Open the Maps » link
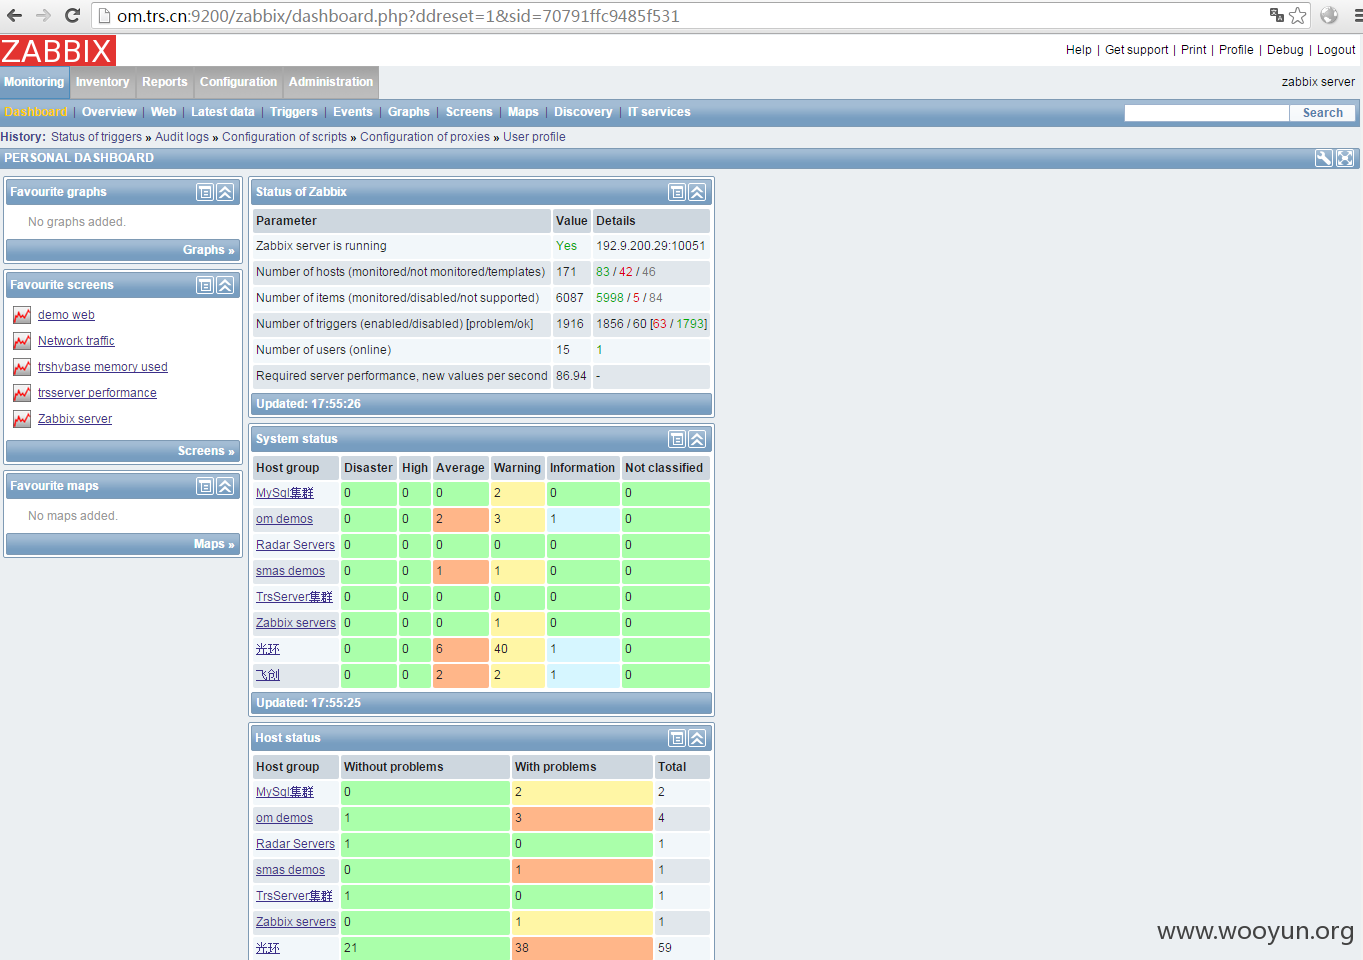Viewport: 1363px width, 960px height. point(214,544)
